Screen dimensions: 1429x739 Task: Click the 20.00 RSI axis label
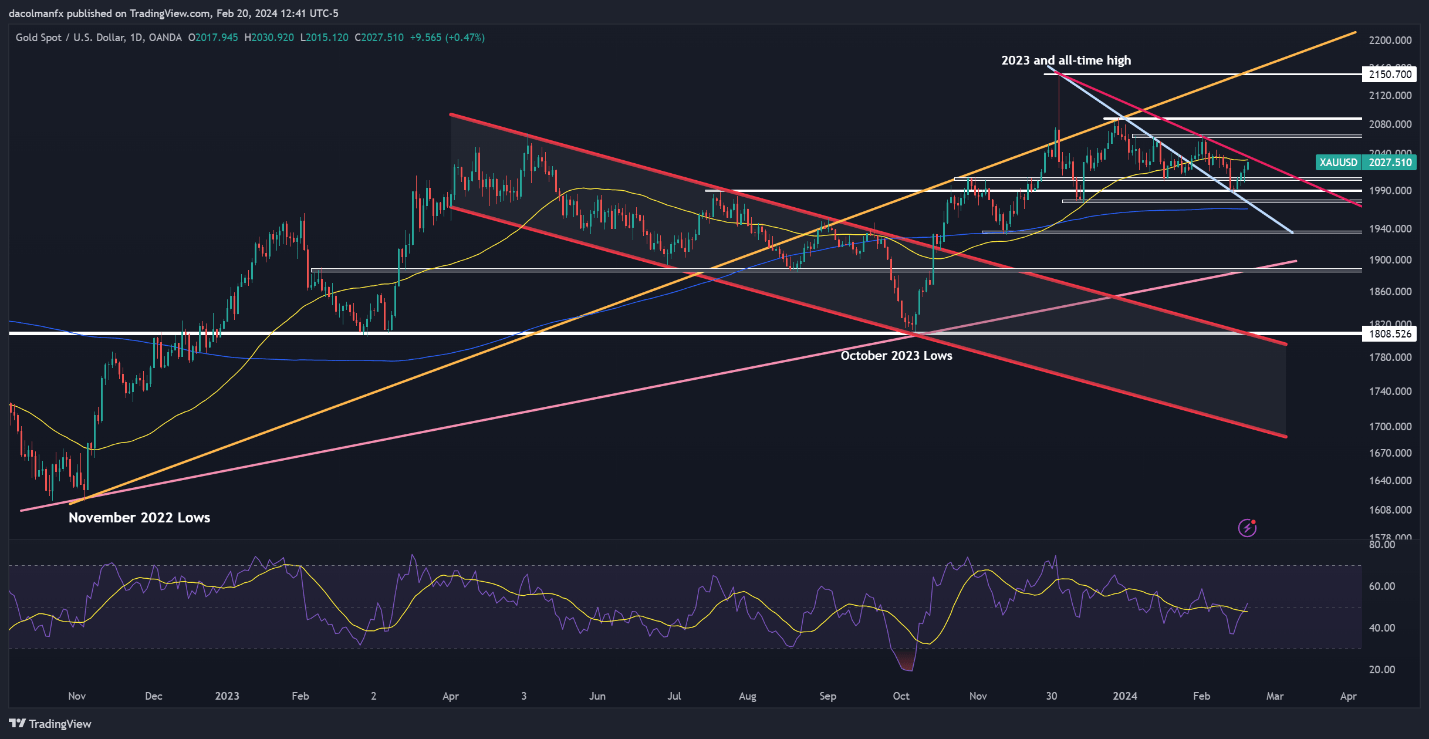click(x=1382, y=670)
